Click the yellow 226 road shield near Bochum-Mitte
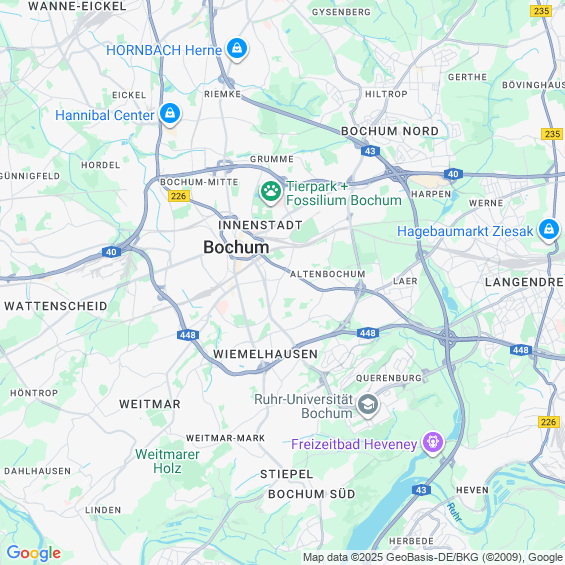This screenshot has width=565, height=565. [x=179, y=196]
